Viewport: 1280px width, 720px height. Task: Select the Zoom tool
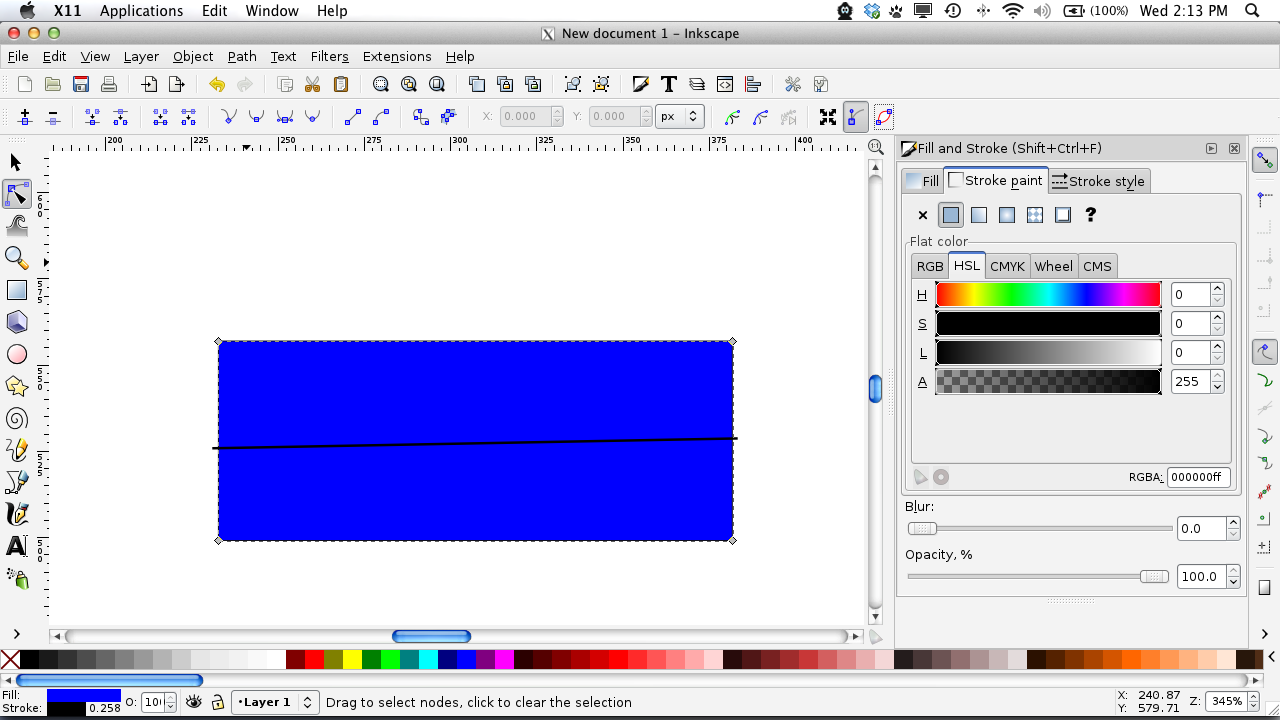coord(16,257)
